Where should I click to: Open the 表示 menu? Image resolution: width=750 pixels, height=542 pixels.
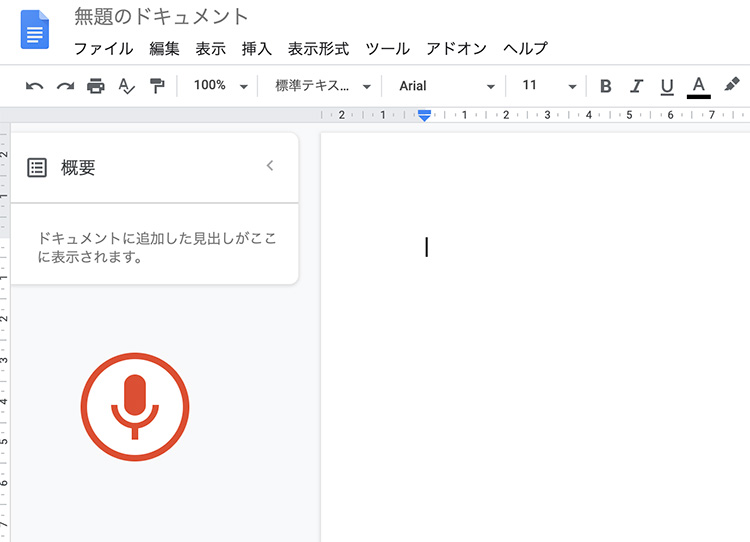tap(210, 49)
